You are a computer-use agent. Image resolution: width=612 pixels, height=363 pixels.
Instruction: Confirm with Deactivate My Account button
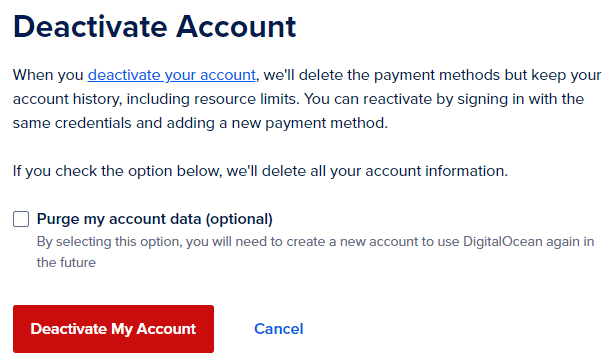[x=113, y=329]
